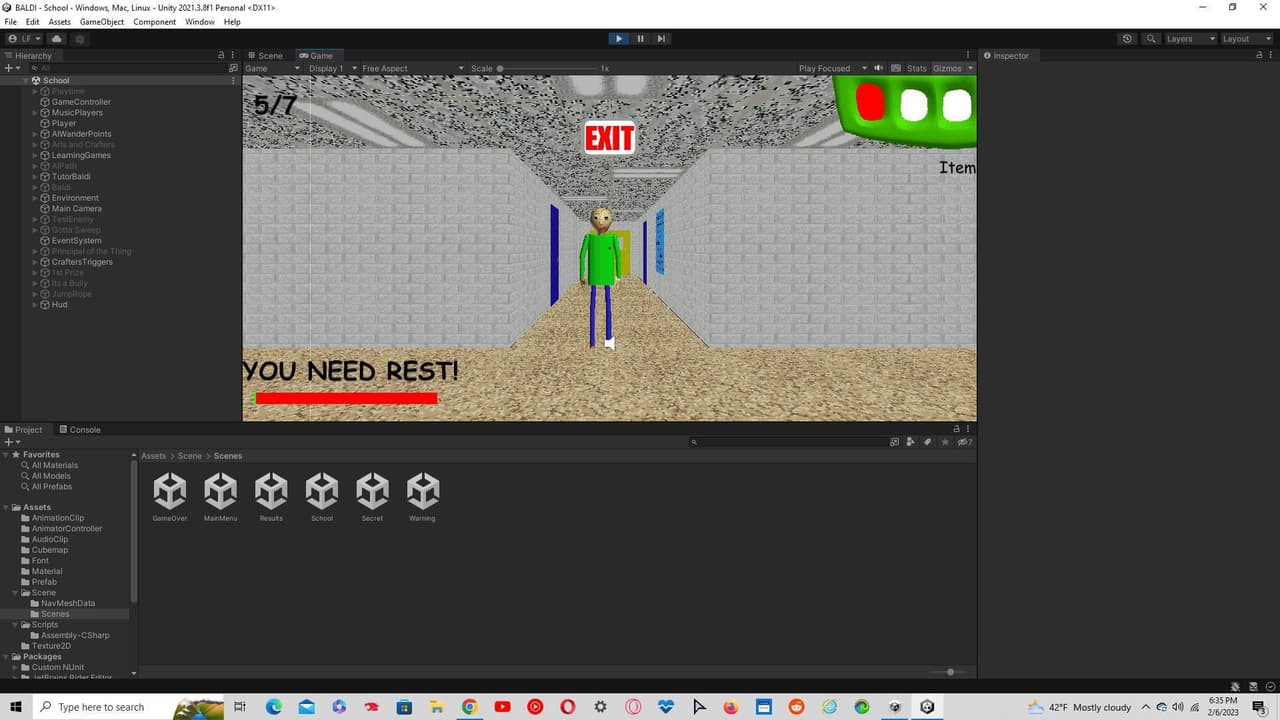Switch to the Scene tab
The image size is (1280, 720).
[x=266, y=56]
